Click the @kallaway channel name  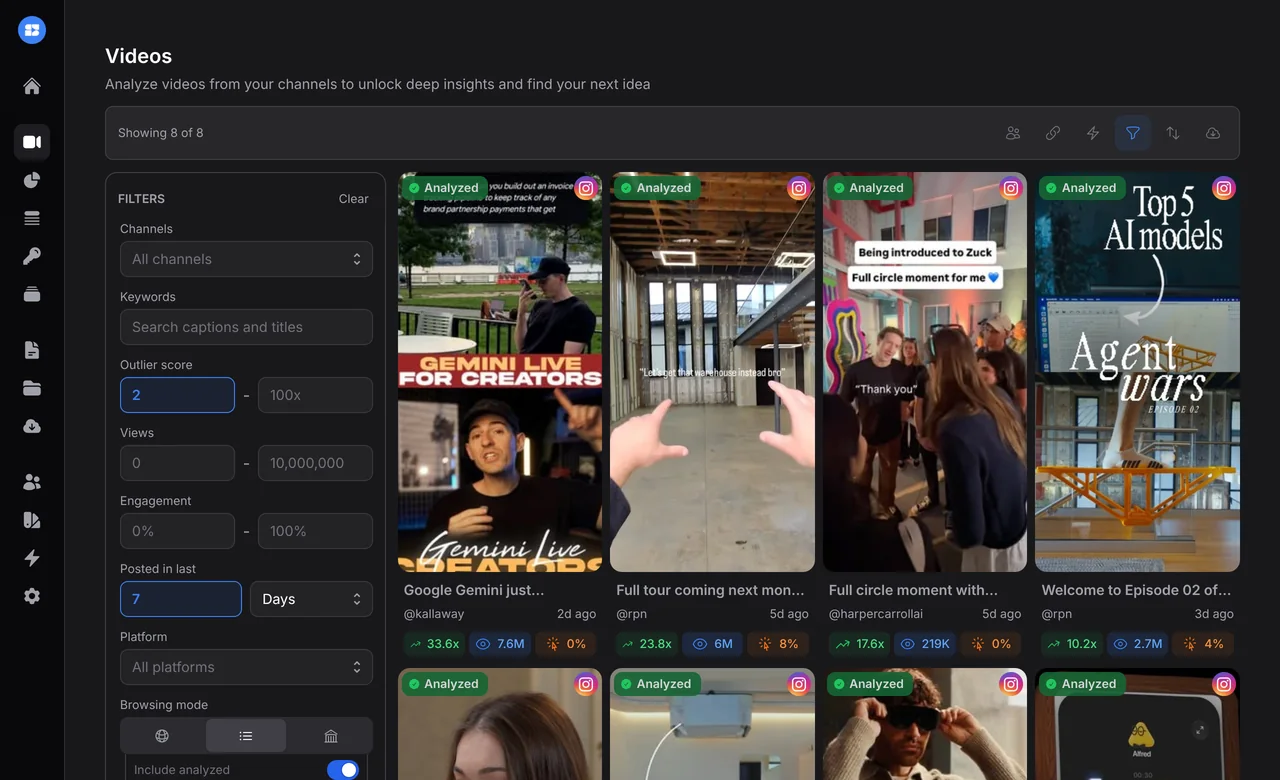coord(434,614)
